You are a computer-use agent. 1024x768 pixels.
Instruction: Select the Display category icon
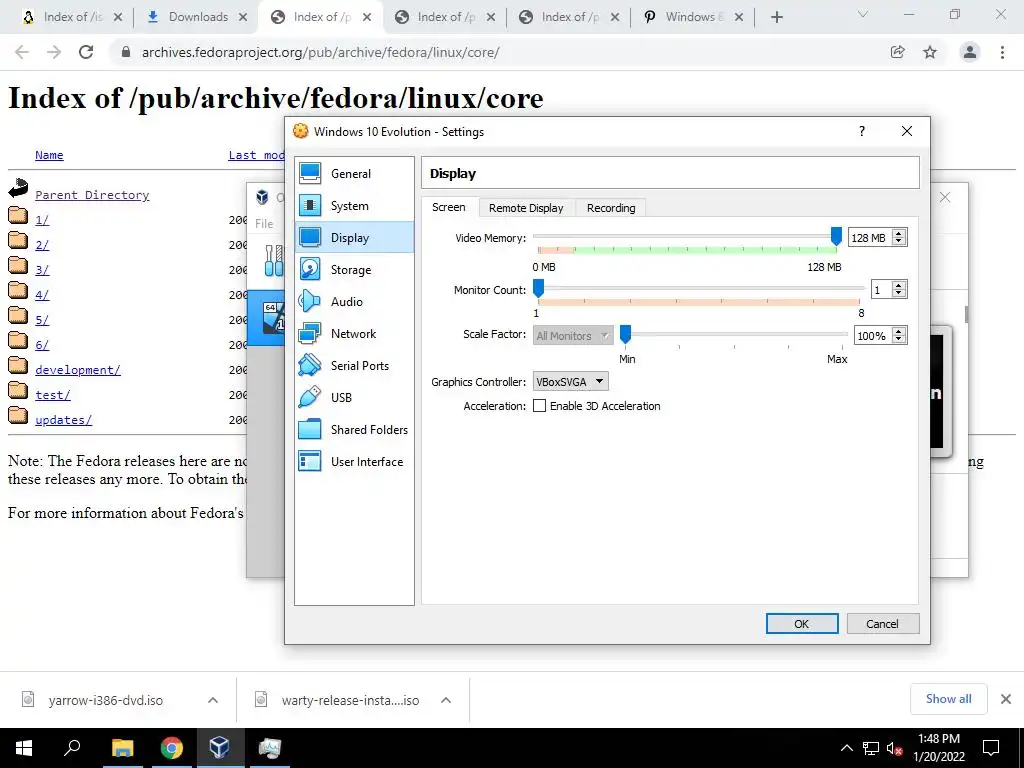pos(310,238)
